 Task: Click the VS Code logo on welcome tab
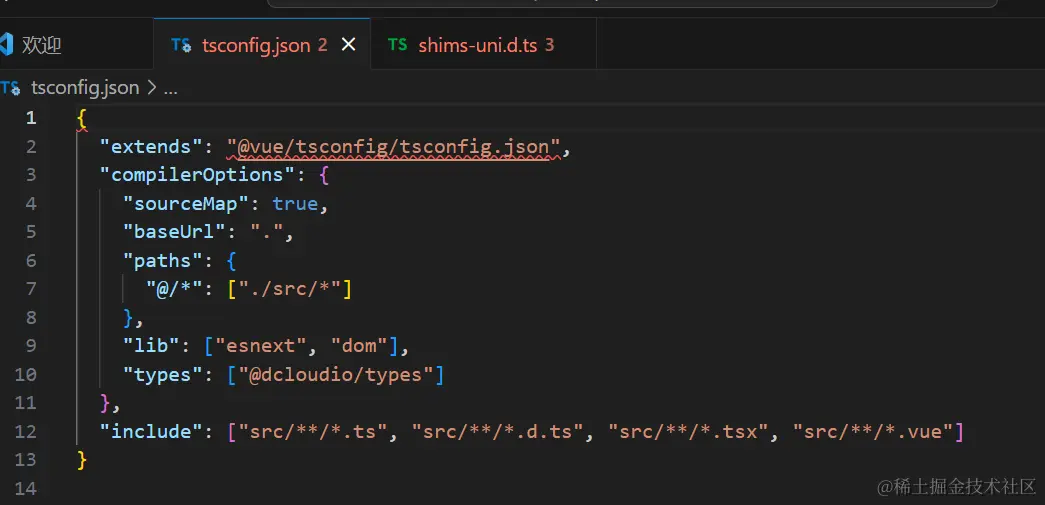7,45
